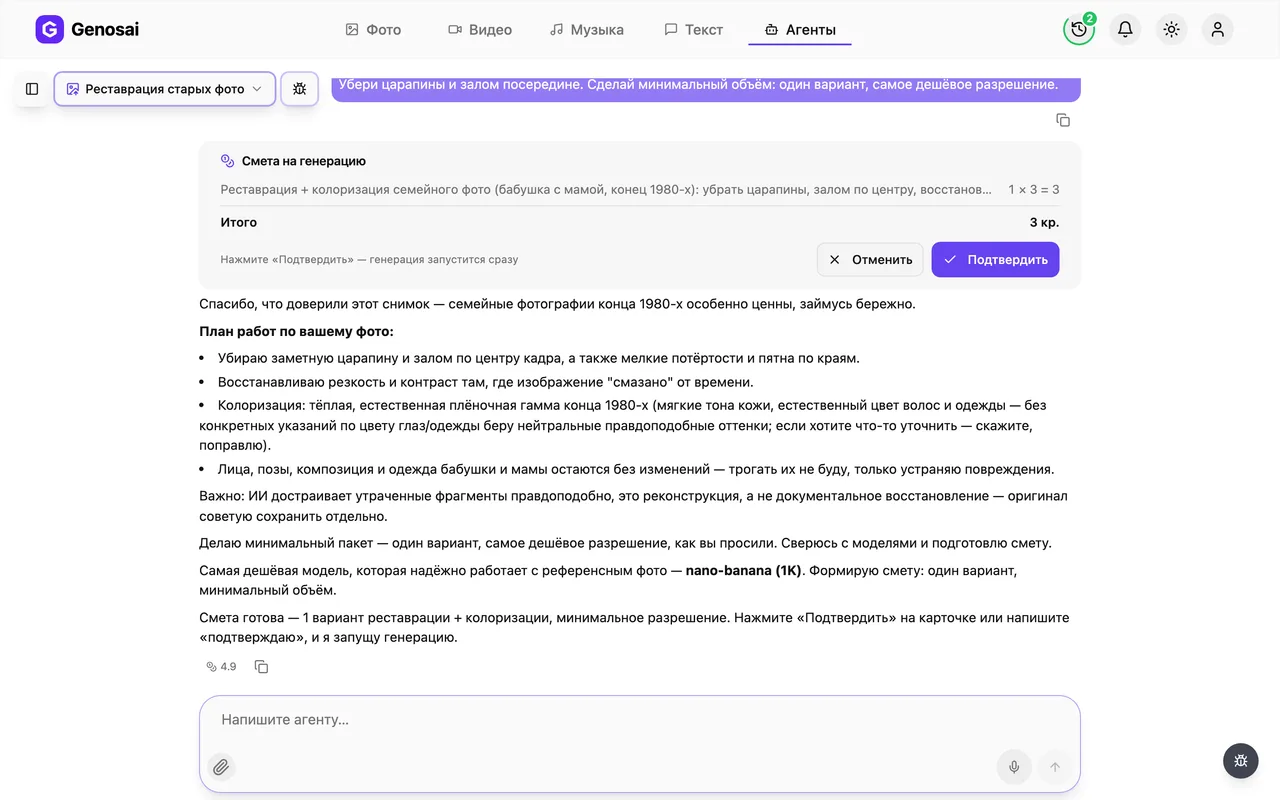Toggle light/dark theme sun icon

(x=1172, y=29)
